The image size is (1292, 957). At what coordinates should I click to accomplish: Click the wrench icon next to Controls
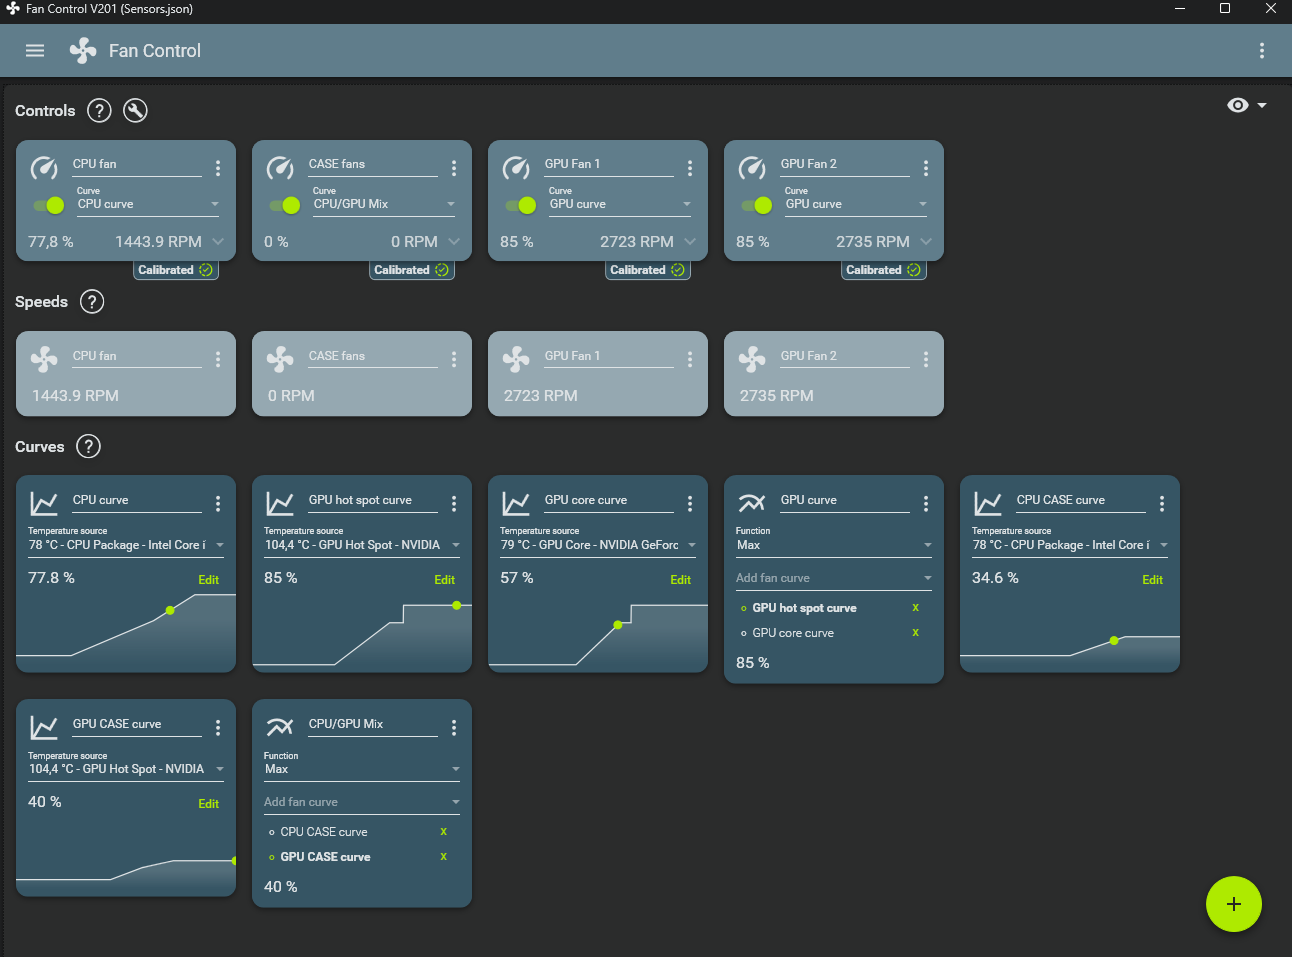click(x=135, y=110)
